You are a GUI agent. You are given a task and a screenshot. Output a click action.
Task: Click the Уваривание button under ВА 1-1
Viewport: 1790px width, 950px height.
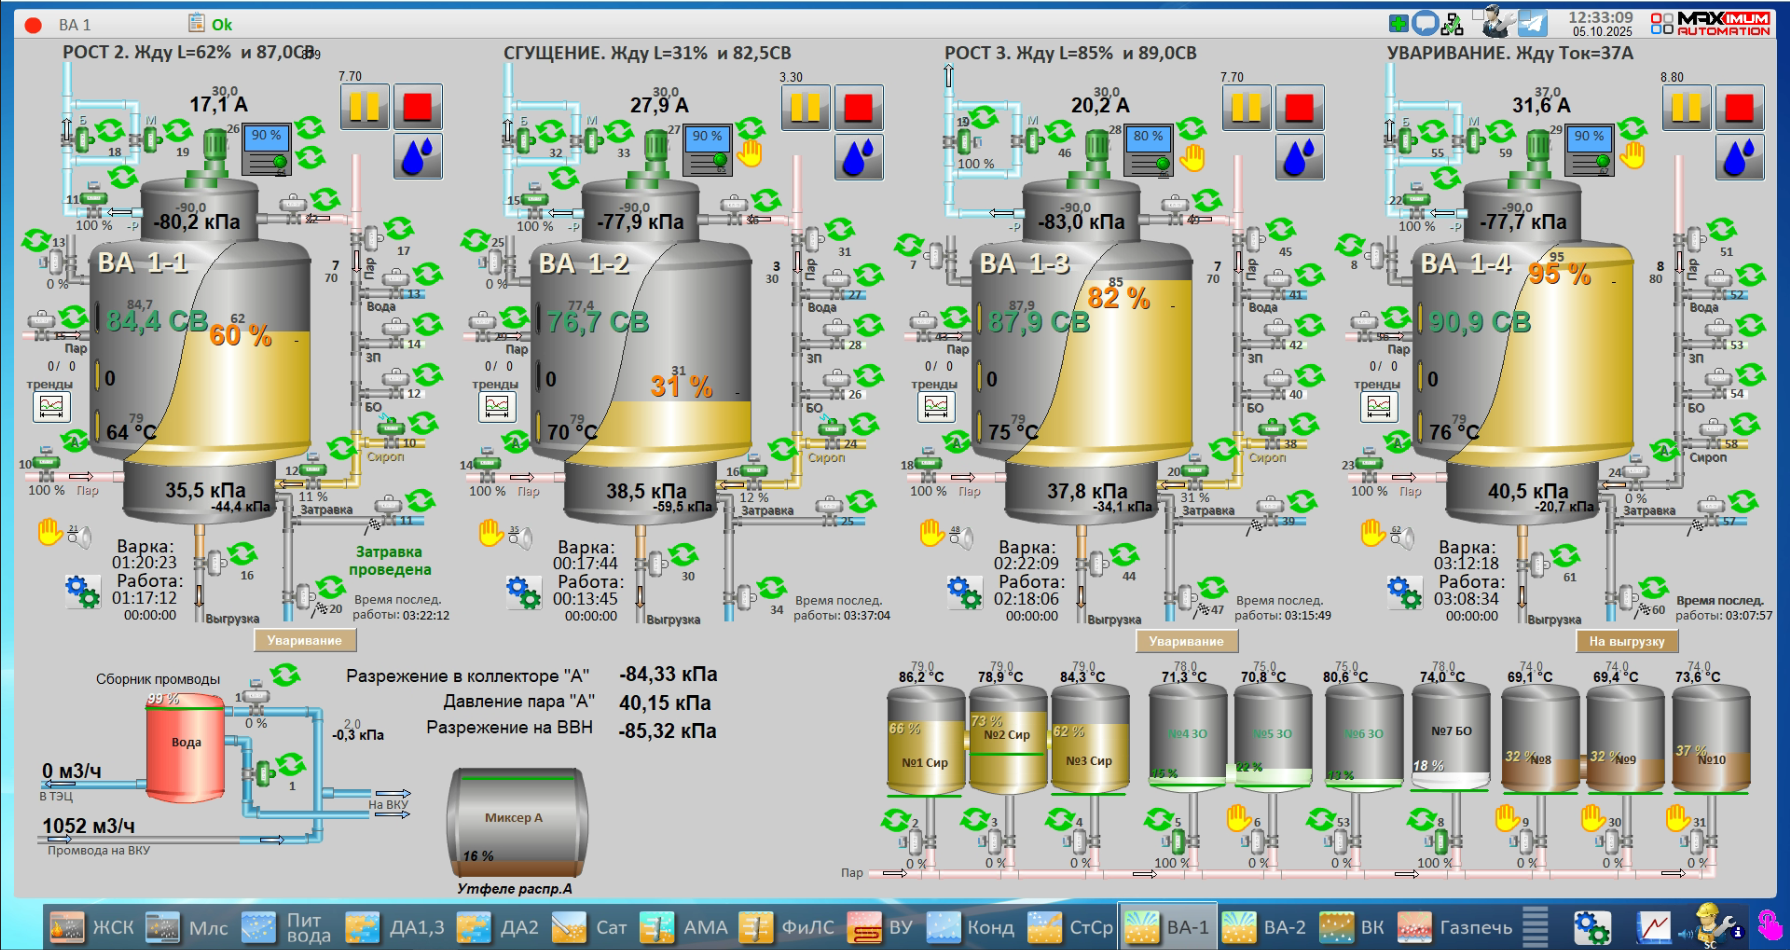[x=304, y=640]
